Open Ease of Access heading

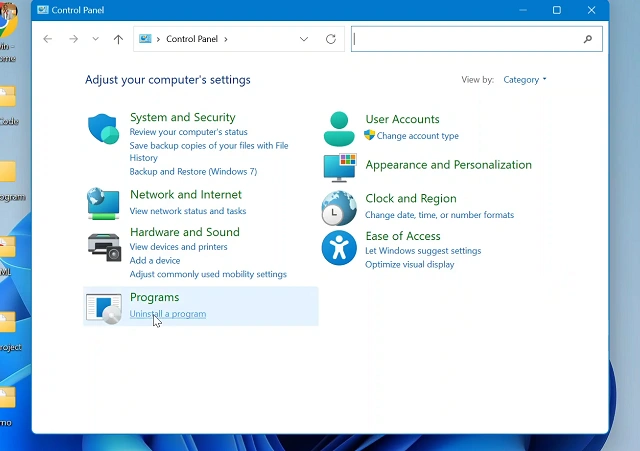click(402, 236)
